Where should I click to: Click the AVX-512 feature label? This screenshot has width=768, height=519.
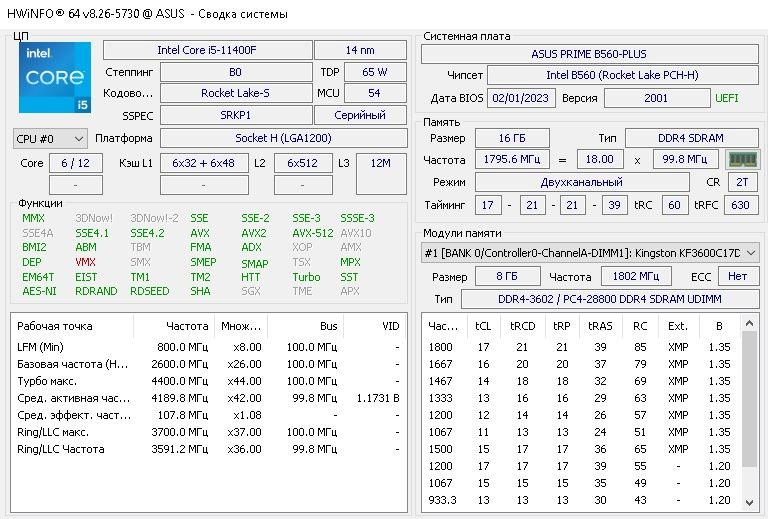point(312,233)
